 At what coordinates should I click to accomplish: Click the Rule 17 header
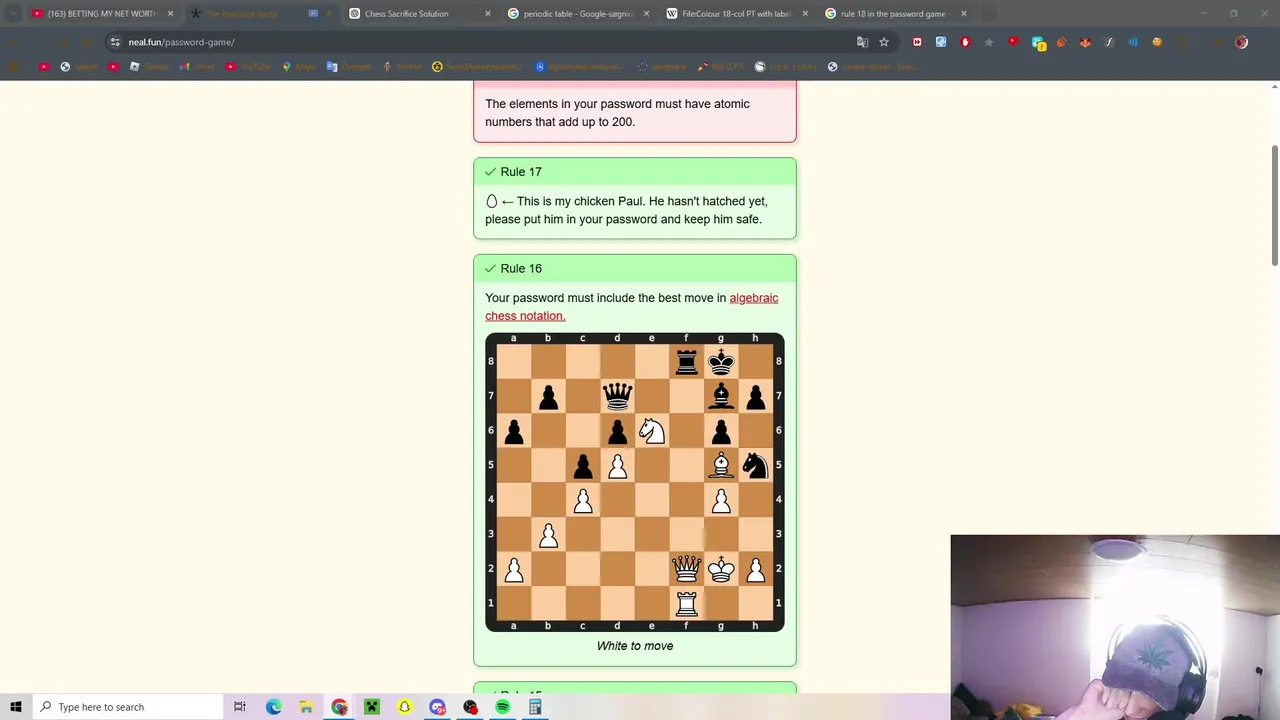point(635,172)
